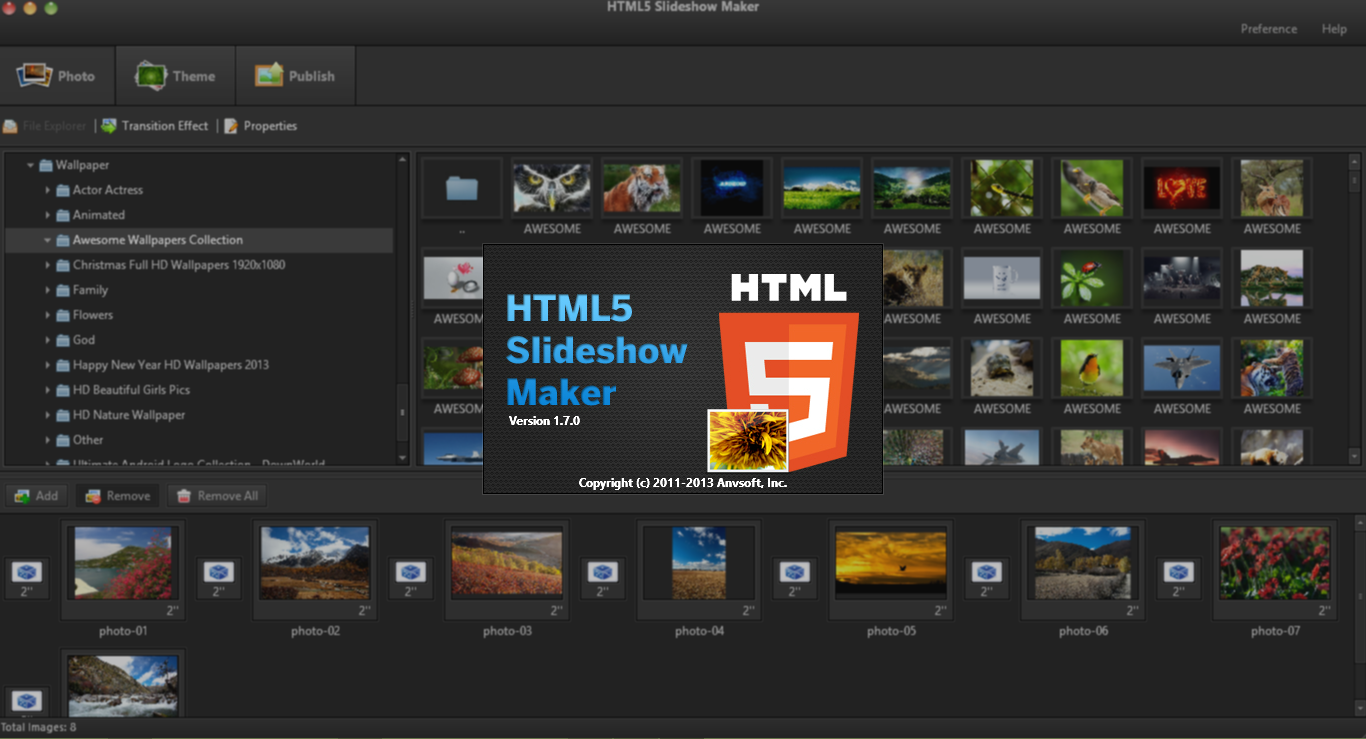Go to the Publish tab
The height and width of the screenshot is (739, 1366).
[x=295, y=76]
